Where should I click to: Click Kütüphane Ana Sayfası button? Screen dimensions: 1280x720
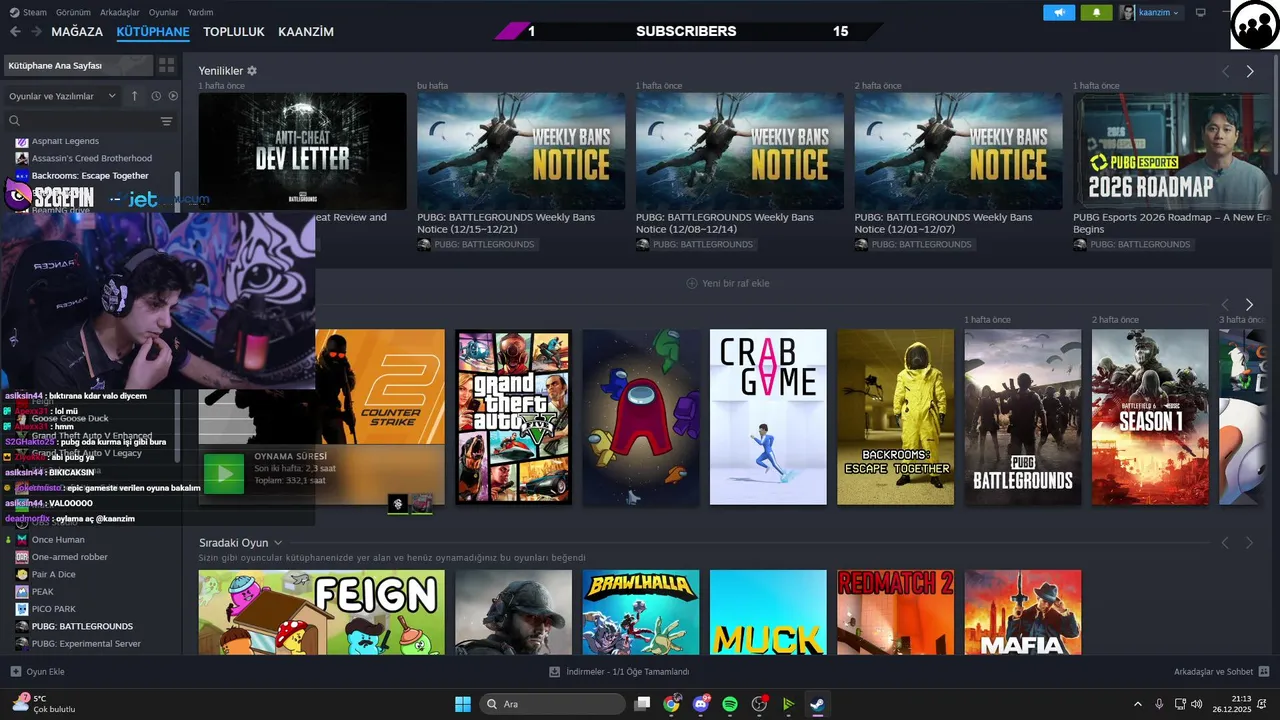[x=77, y=65]
